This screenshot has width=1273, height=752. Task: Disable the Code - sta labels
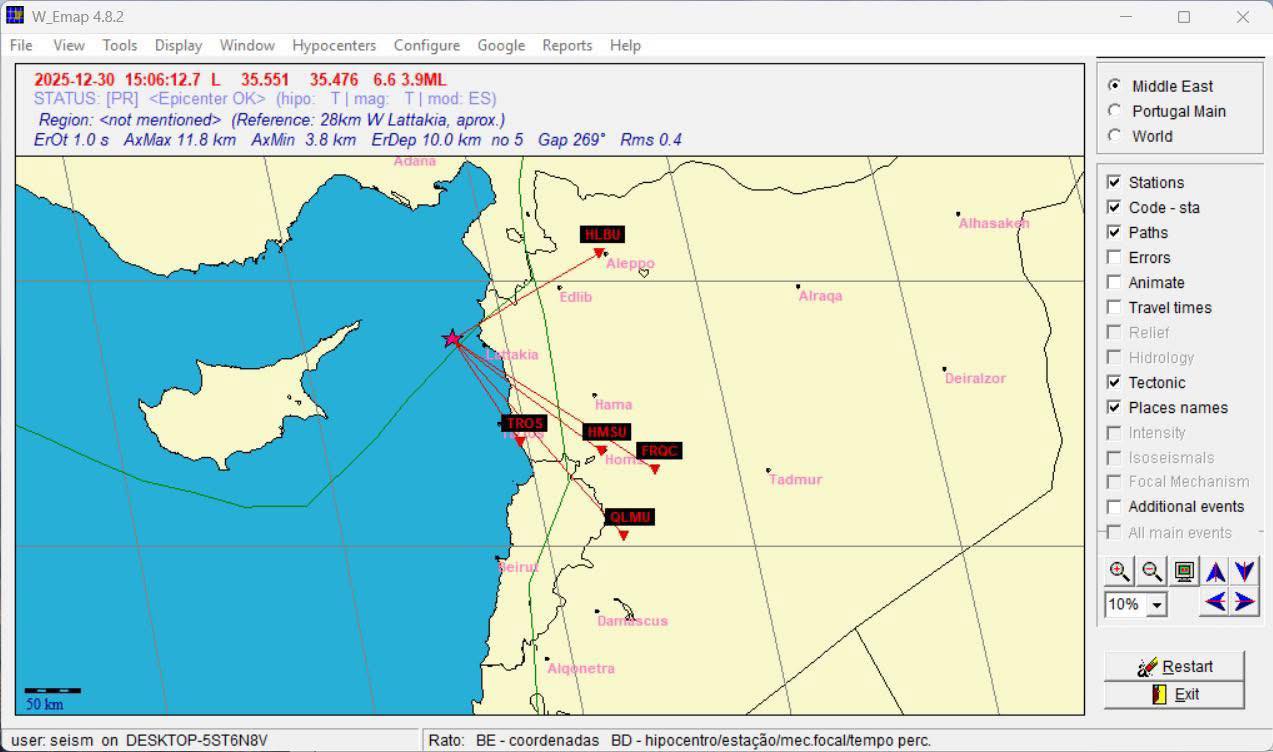(1114, 207)
